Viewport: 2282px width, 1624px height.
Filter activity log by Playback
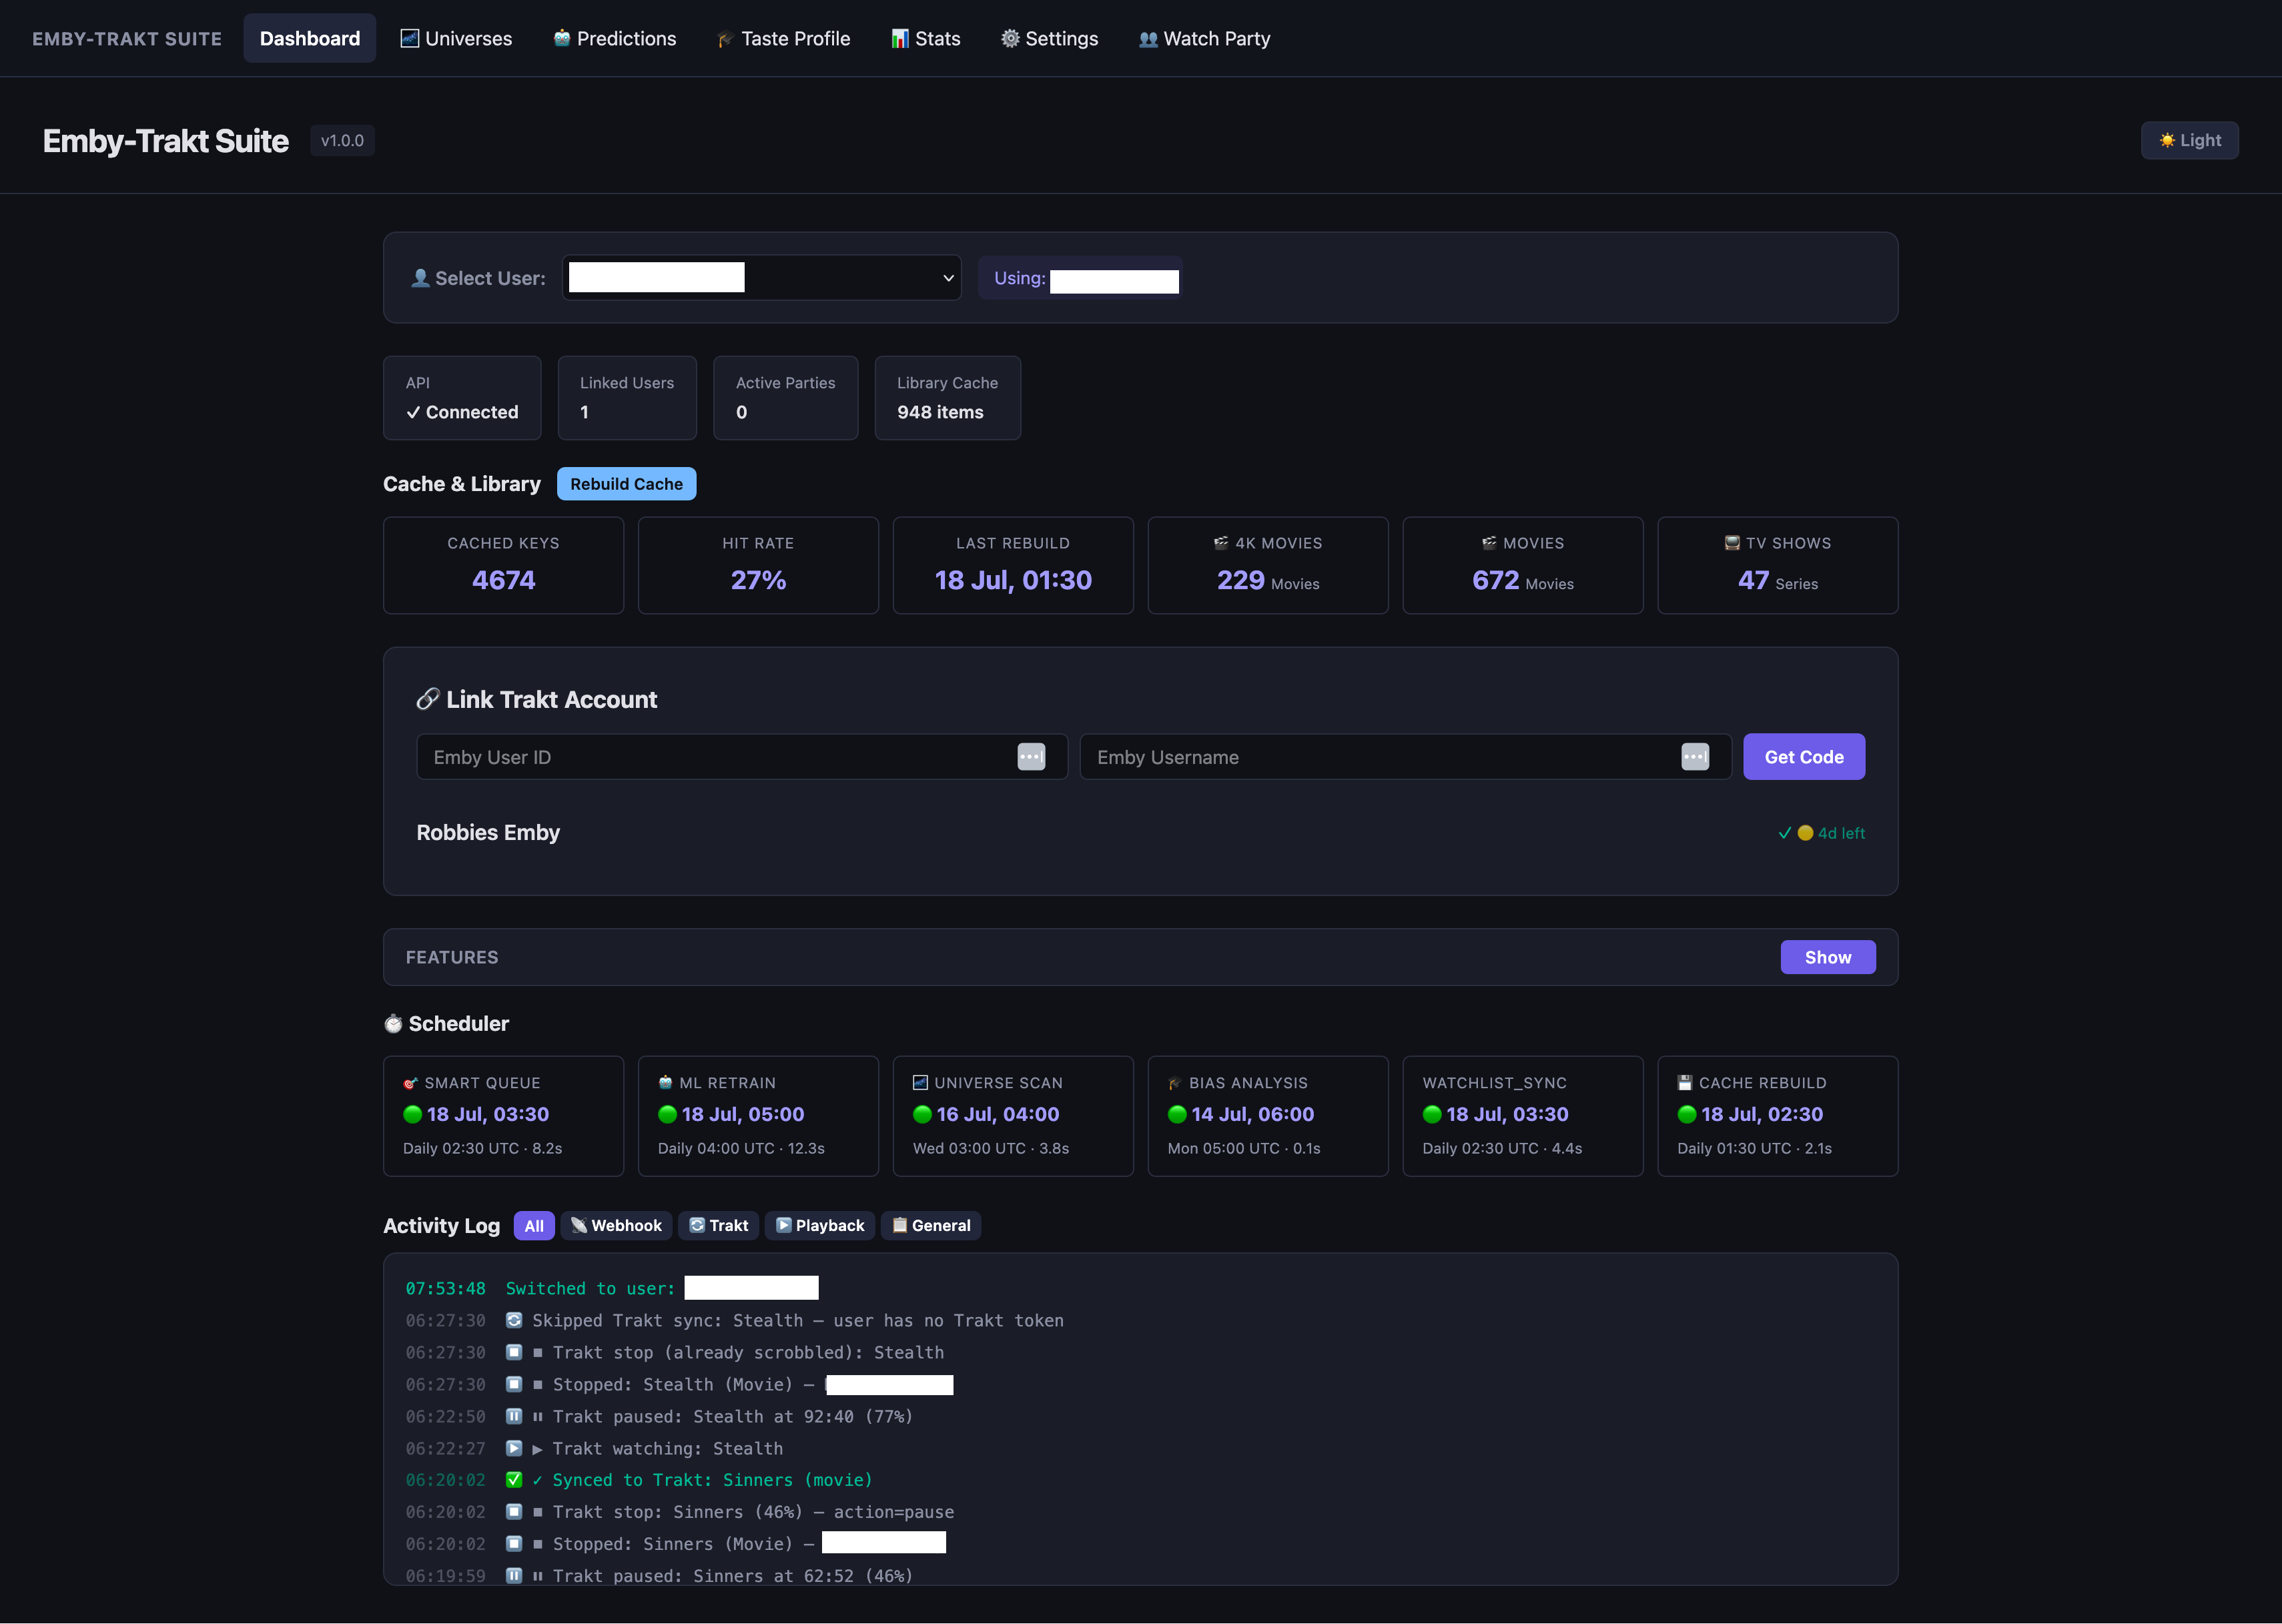coord(820,1225)
